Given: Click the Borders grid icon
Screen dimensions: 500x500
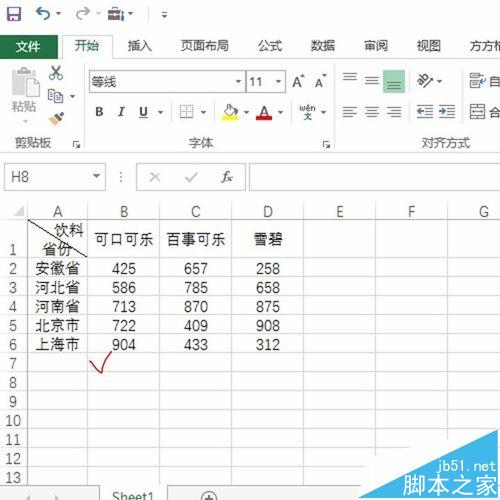Looking at the screenshot, I should pyautogui.click(x=186, y=112).
